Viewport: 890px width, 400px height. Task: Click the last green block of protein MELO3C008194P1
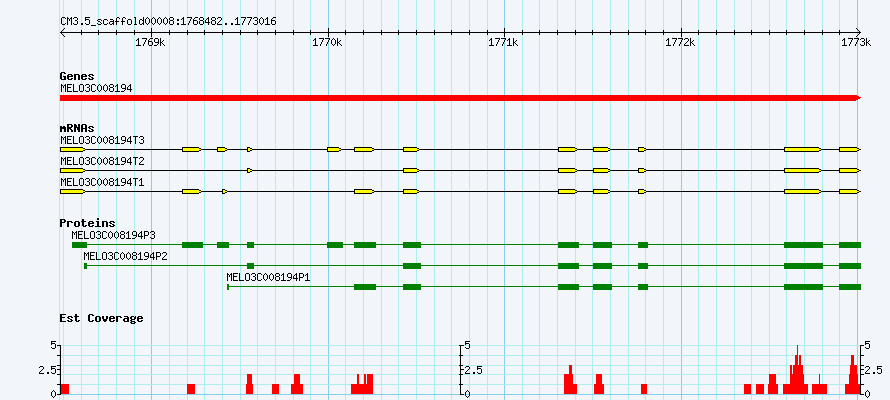[x=850, y=287]
